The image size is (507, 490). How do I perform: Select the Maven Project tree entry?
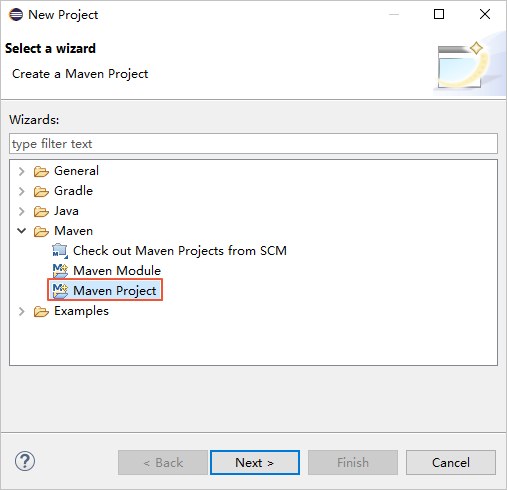click(x=105, y=290)
